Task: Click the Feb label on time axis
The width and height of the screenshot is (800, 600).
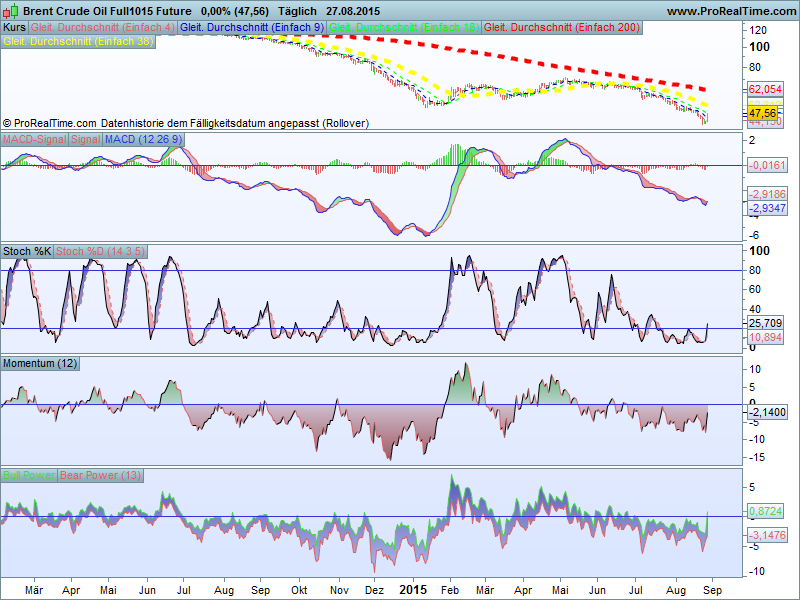Action: [x=450, y=590]
